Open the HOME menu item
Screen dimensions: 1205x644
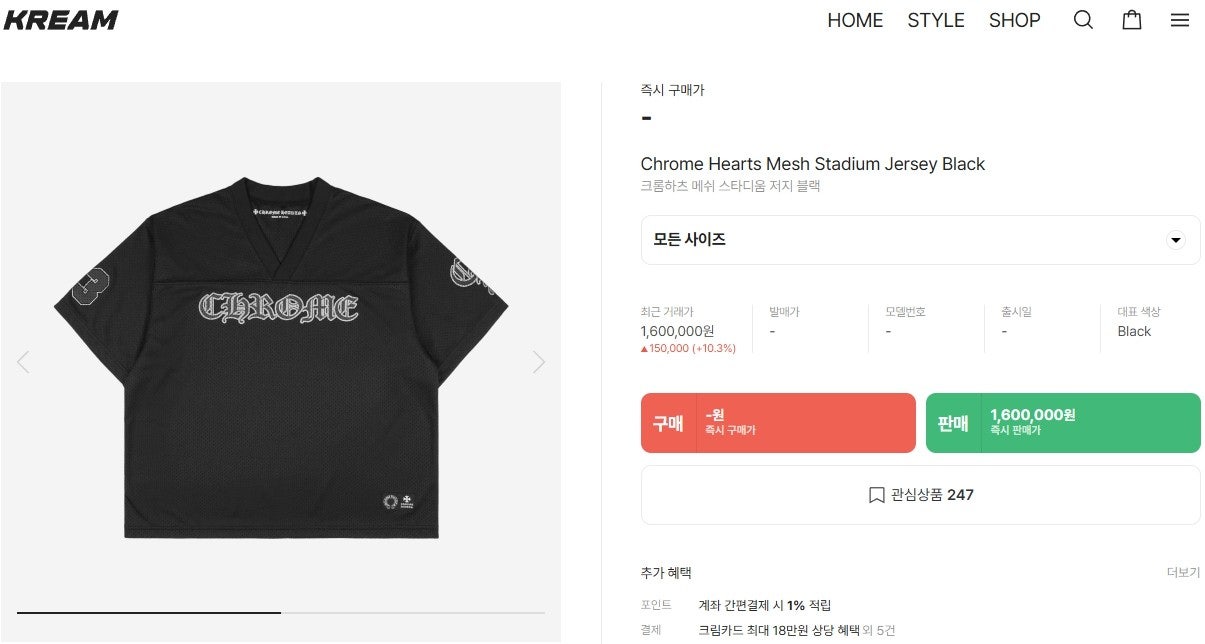click(x=855, y=19)
